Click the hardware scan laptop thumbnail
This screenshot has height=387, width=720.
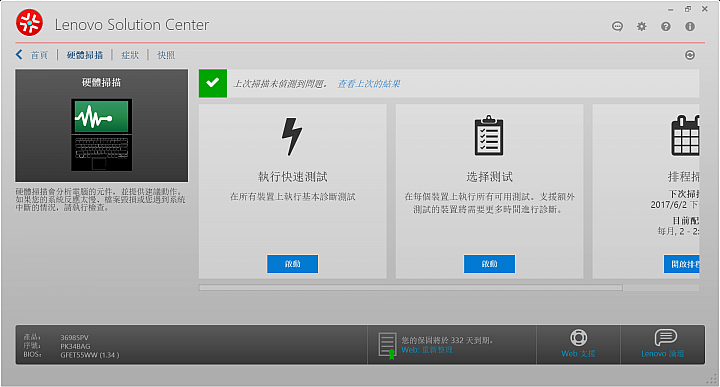101,135
